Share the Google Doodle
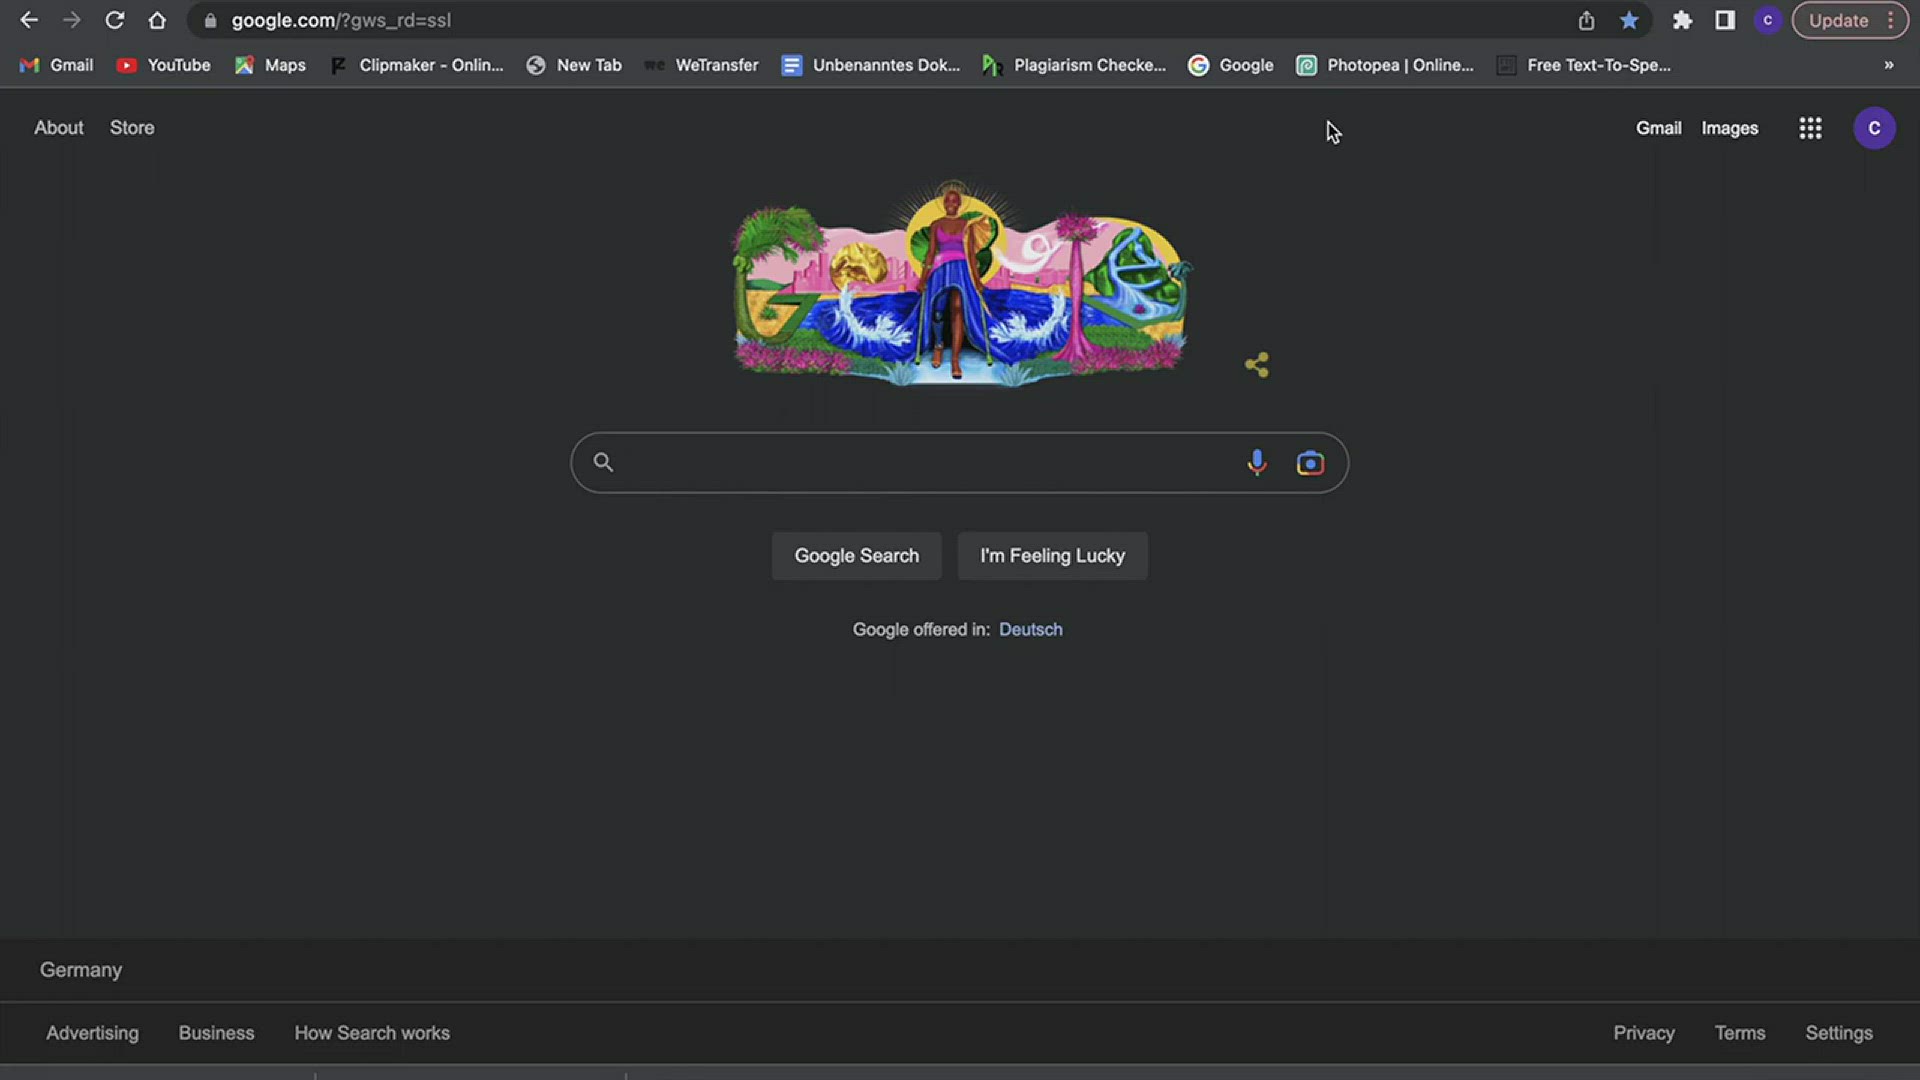The height and width of the screenshot is (1080, 1920). tap(1257, 365)
